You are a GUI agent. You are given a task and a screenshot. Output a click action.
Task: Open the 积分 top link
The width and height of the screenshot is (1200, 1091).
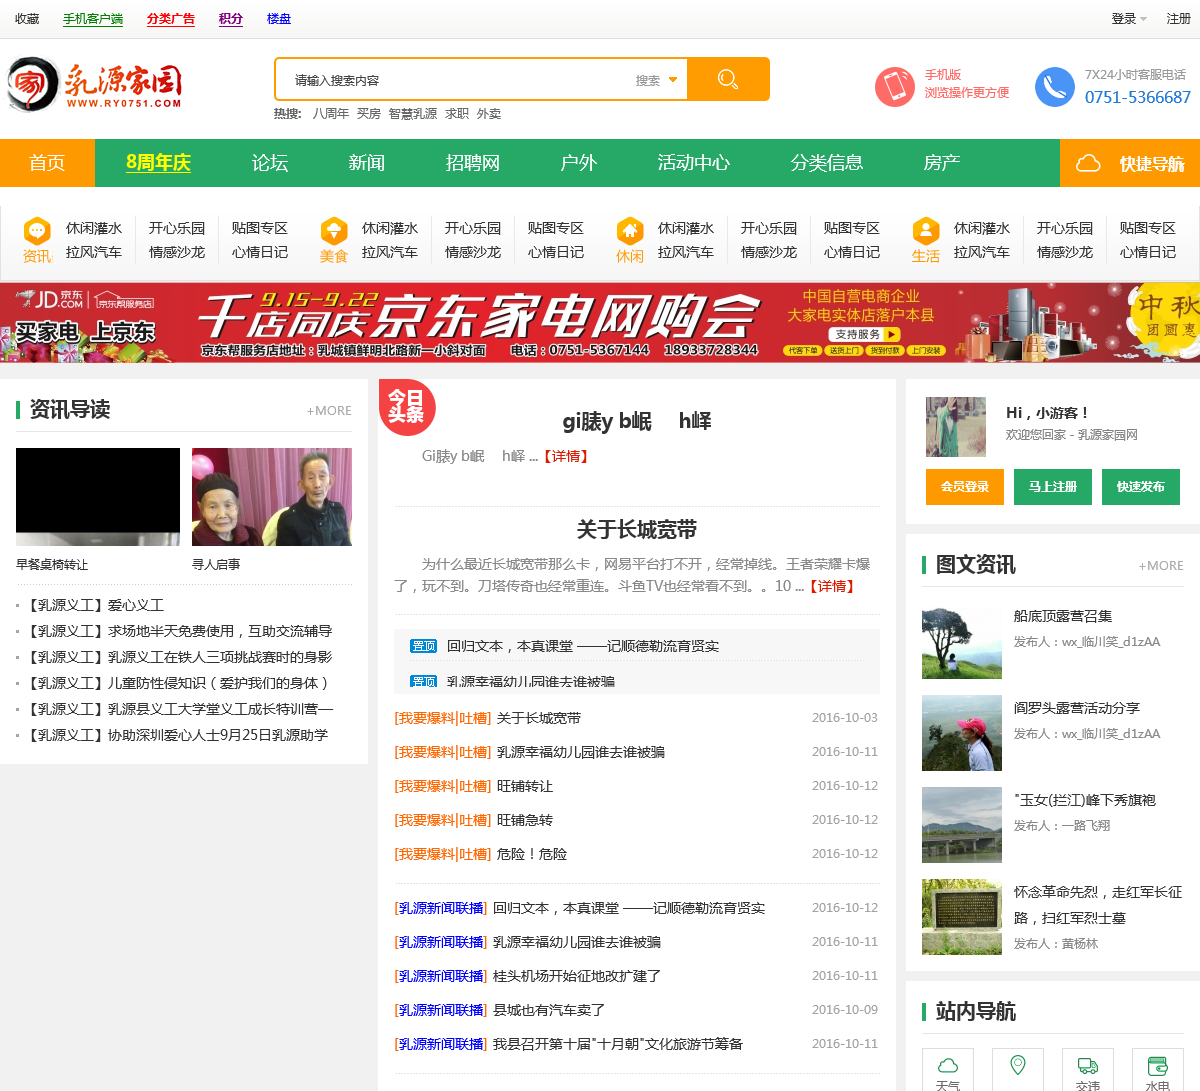231,19
